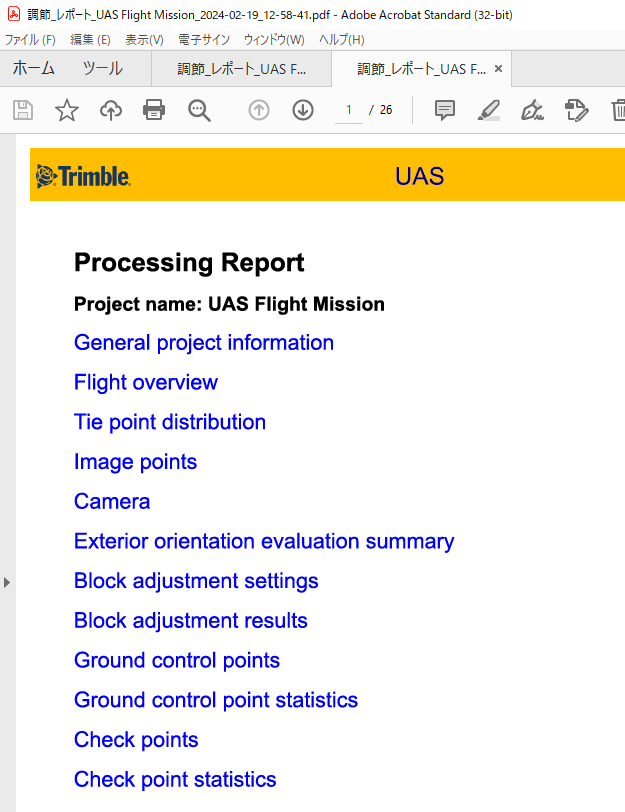Expand the left navigation pane arrow
The height and width of the screenshot is (812, 625).
coord(7,582)
